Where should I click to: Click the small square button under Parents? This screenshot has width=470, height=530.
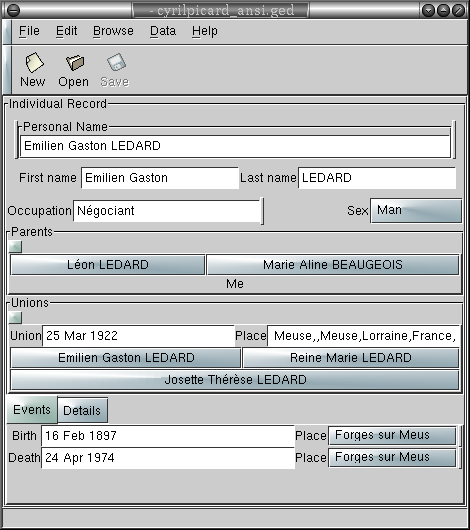coord(15,247)
